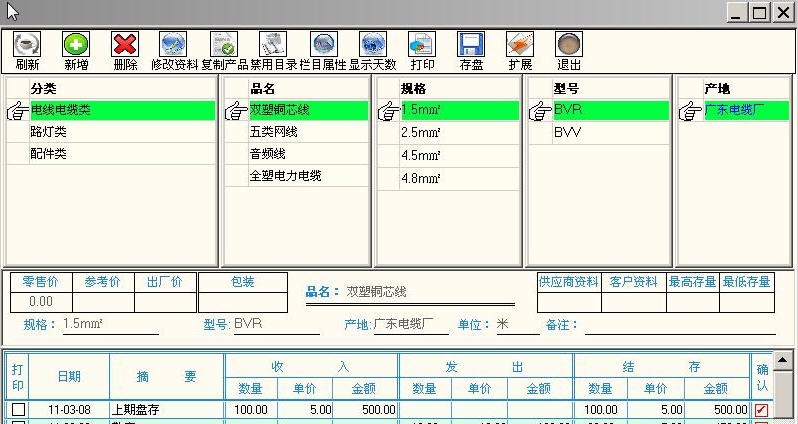Select category 配件类
This screenshot has height=424, width=798.
point(123,154)
